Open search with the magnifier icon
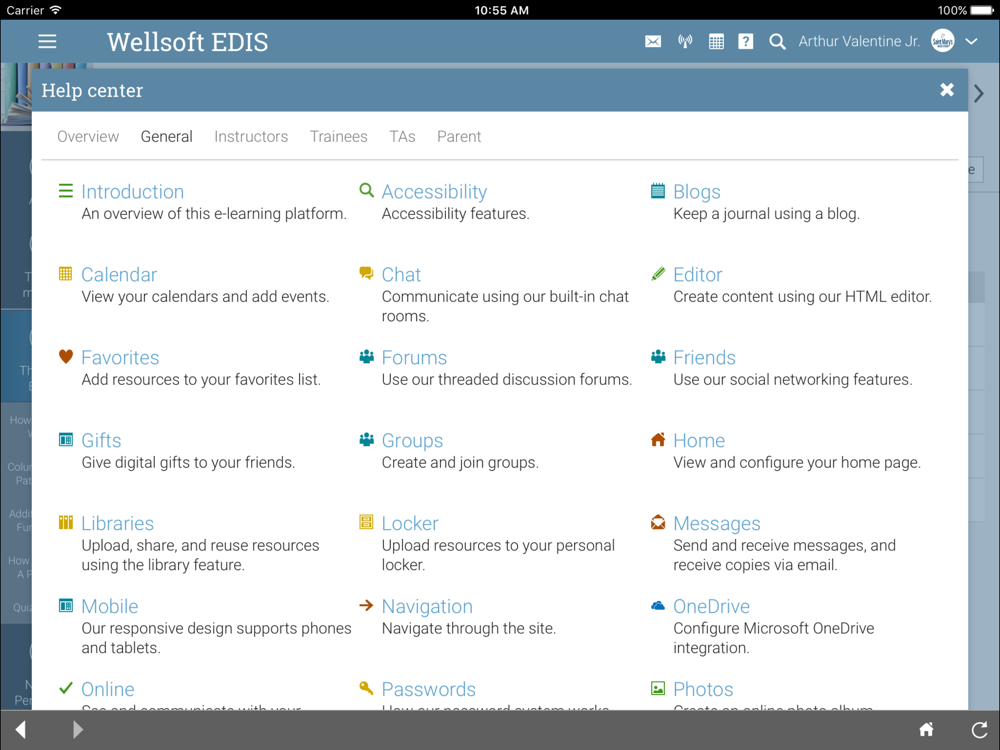 click(x=777, y=41)
